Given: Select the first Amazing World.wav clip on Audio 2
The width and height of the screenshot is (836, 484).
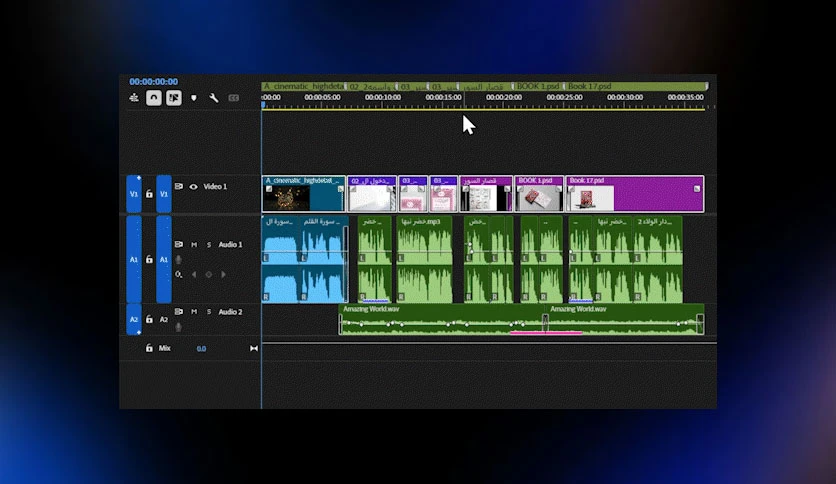Looking at the screenshot, I should (x=441, y=319).
